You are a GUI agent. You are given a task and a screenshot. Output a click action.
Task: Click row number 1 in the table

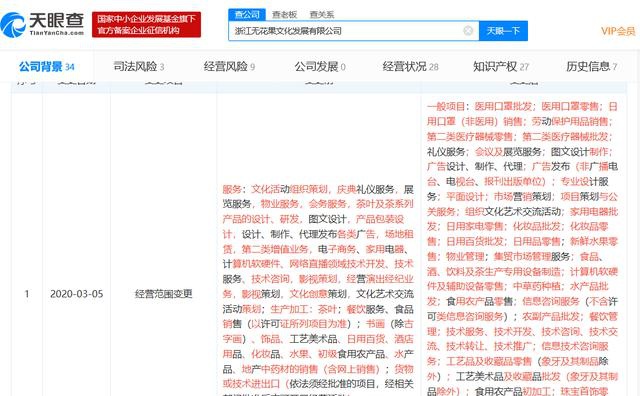point(27,294)
